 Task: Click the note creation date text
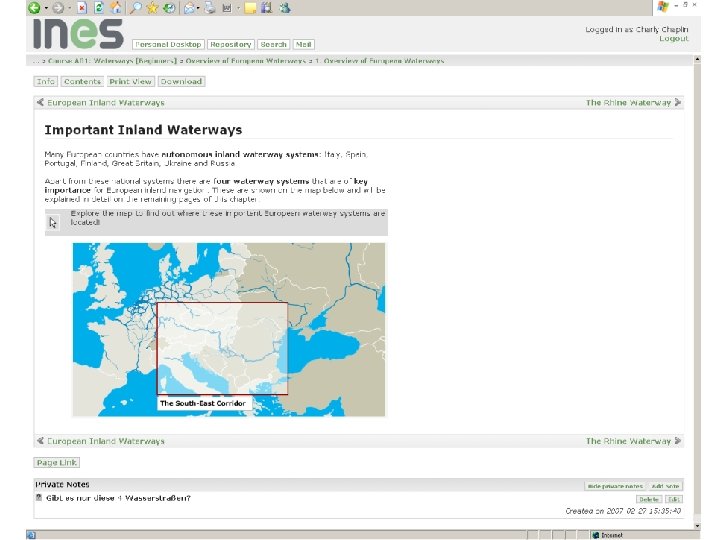click(623, 511)
